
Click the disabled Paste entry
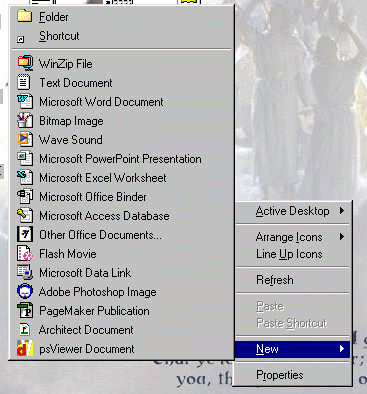click(x=293, y=306)
